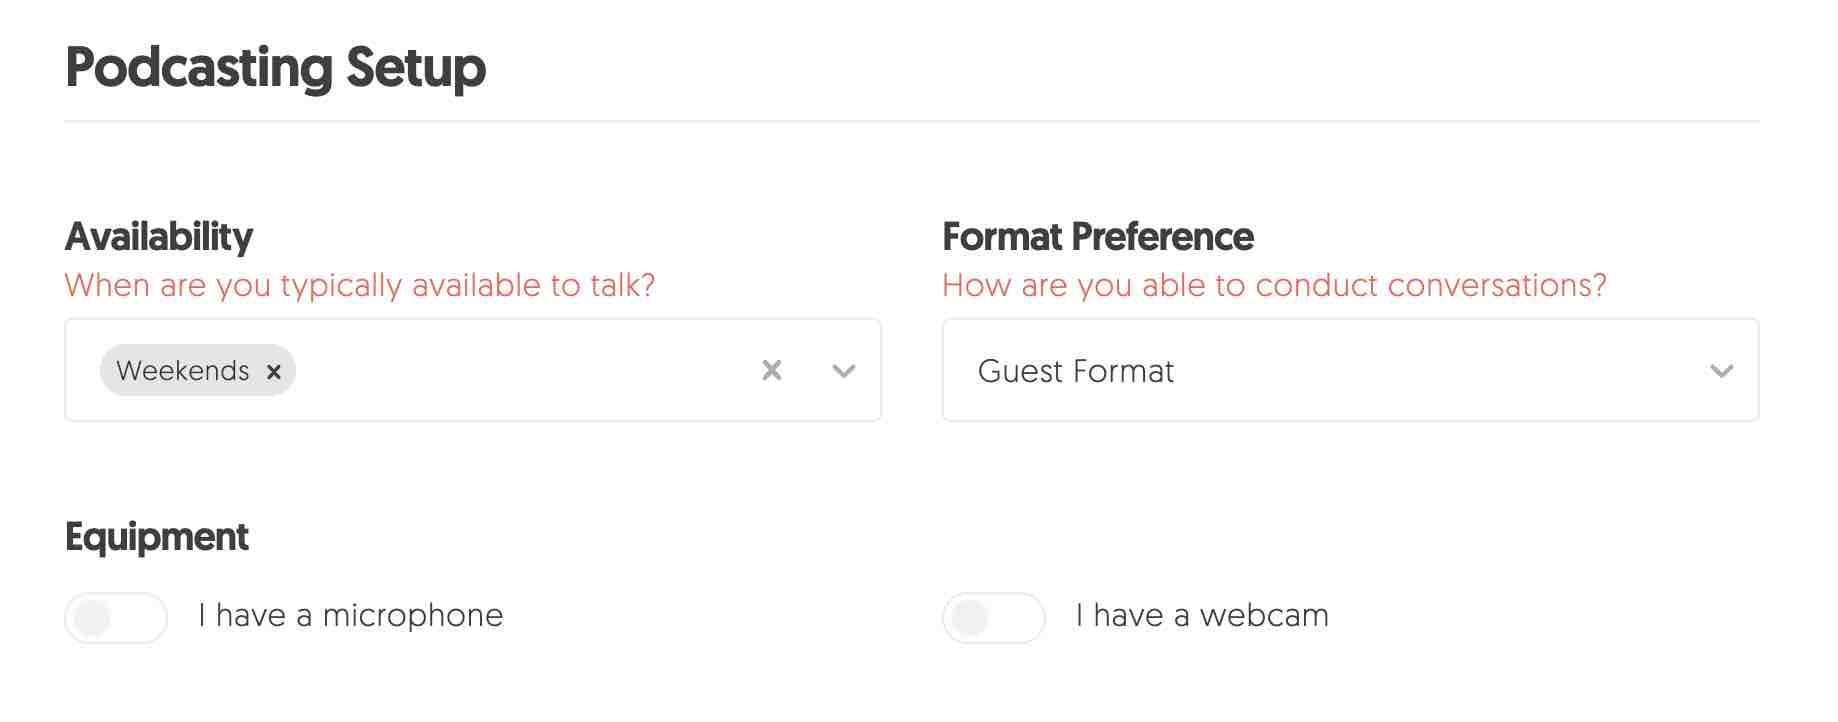Clear all selected availability options
The width and height of the screenshot is (1838, 722).
pos(771,371)
